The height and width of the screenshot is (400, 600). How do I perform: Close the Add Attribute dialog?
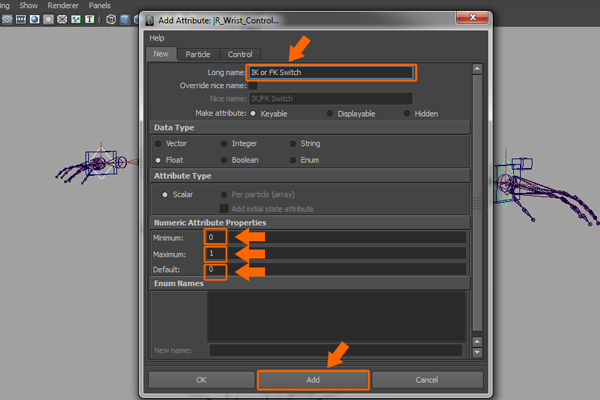[473, 17]
